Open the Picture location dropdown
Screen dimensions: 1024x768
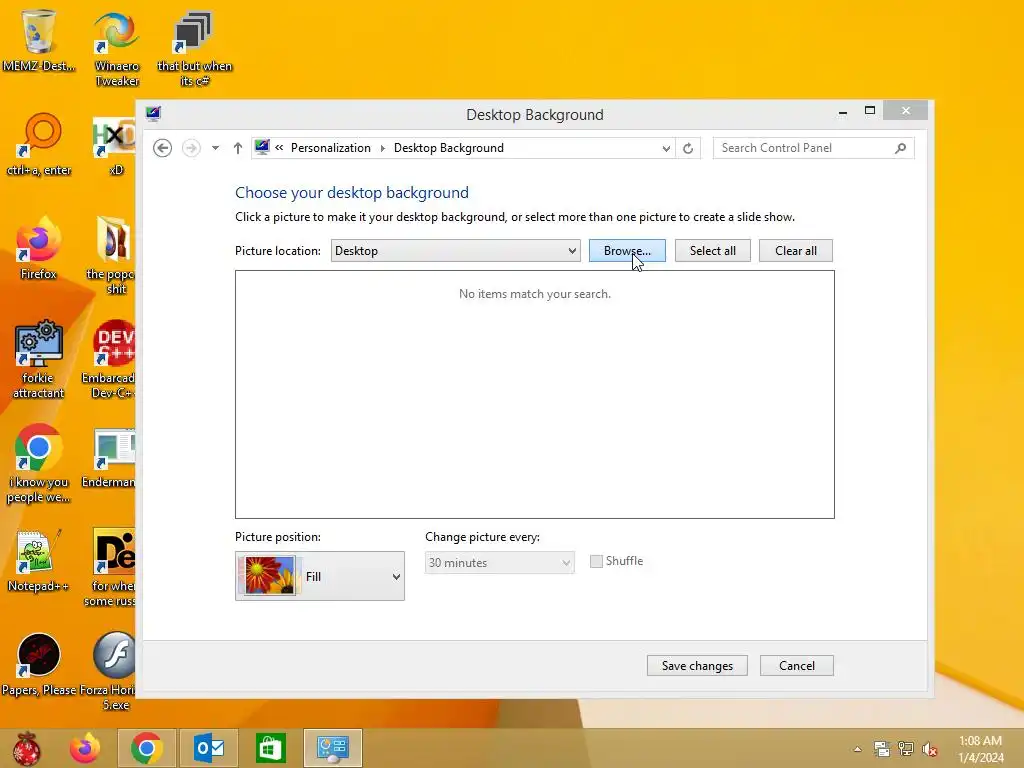[455, 251]
